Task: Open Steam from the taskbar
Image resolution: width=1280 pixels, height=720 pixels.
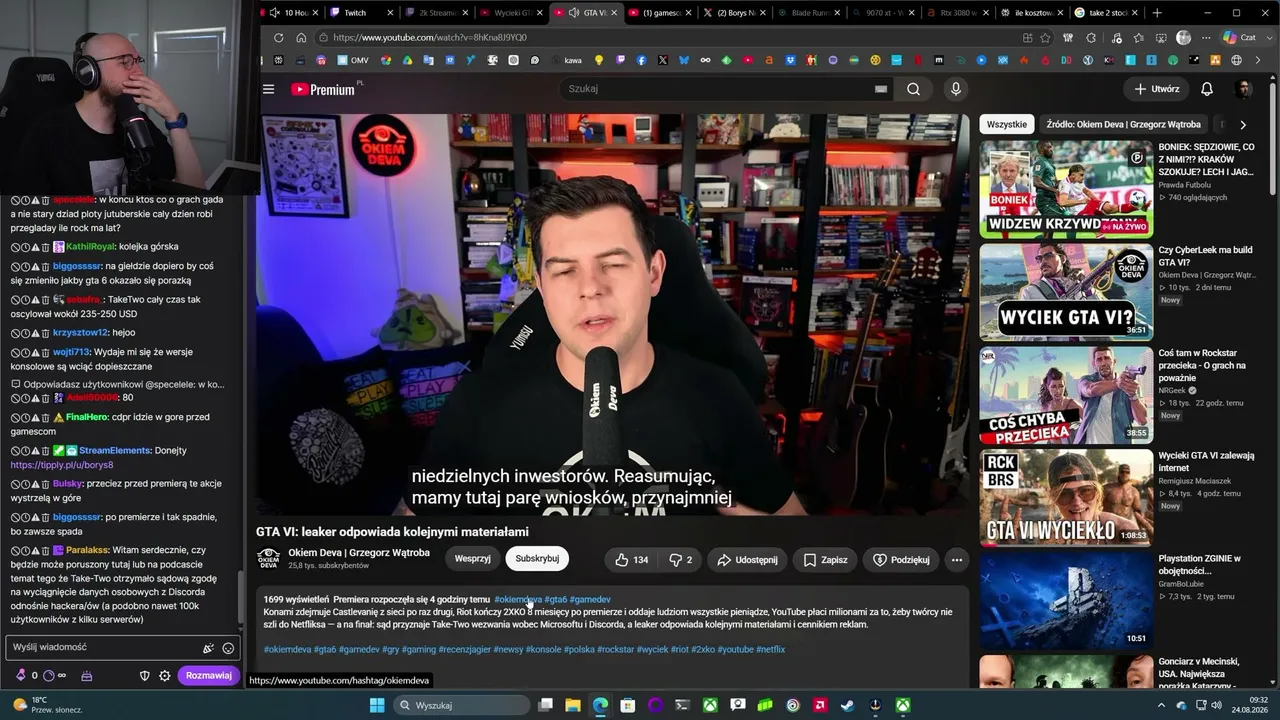Action: click(848, 705)
